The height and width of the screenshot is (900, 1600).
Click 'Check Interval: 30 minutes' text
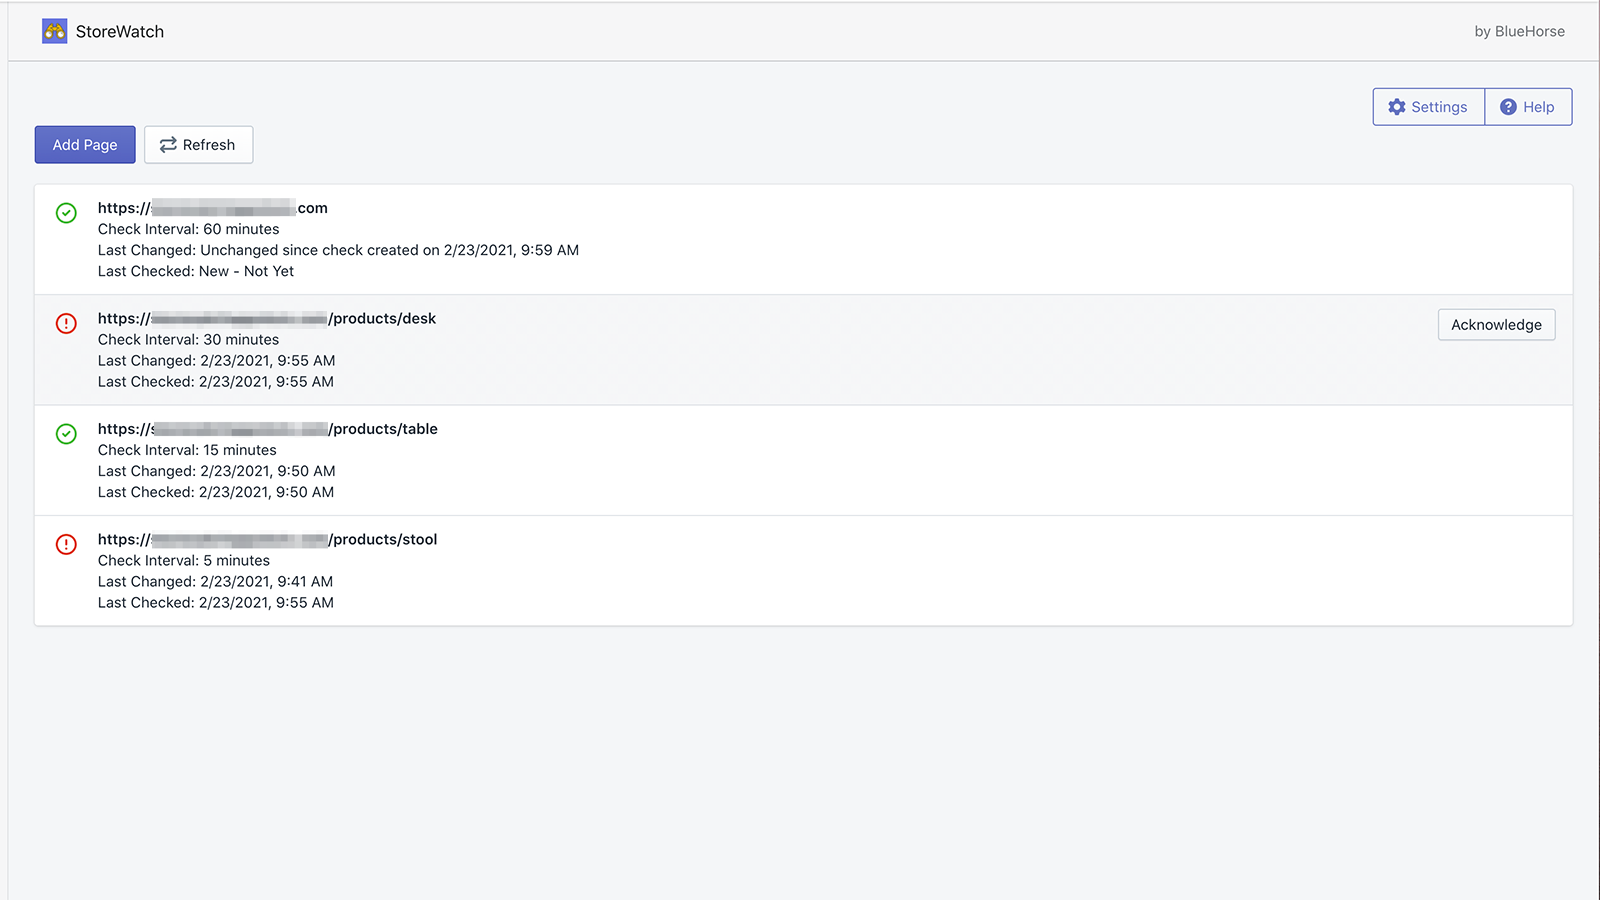coord(189,340)
